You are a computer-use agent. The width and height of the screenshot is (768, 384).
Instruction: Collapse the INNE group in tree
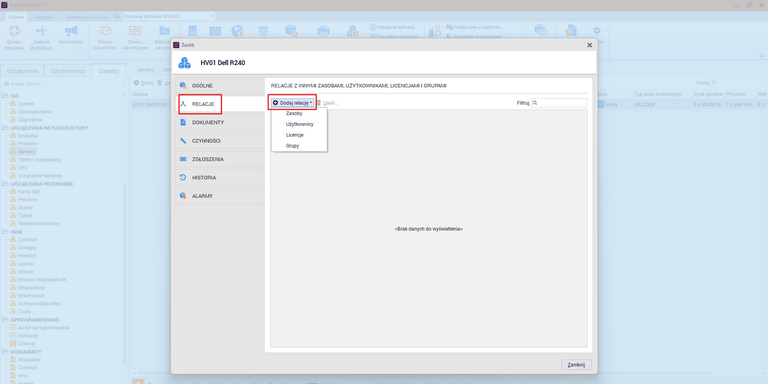[5, 232]
